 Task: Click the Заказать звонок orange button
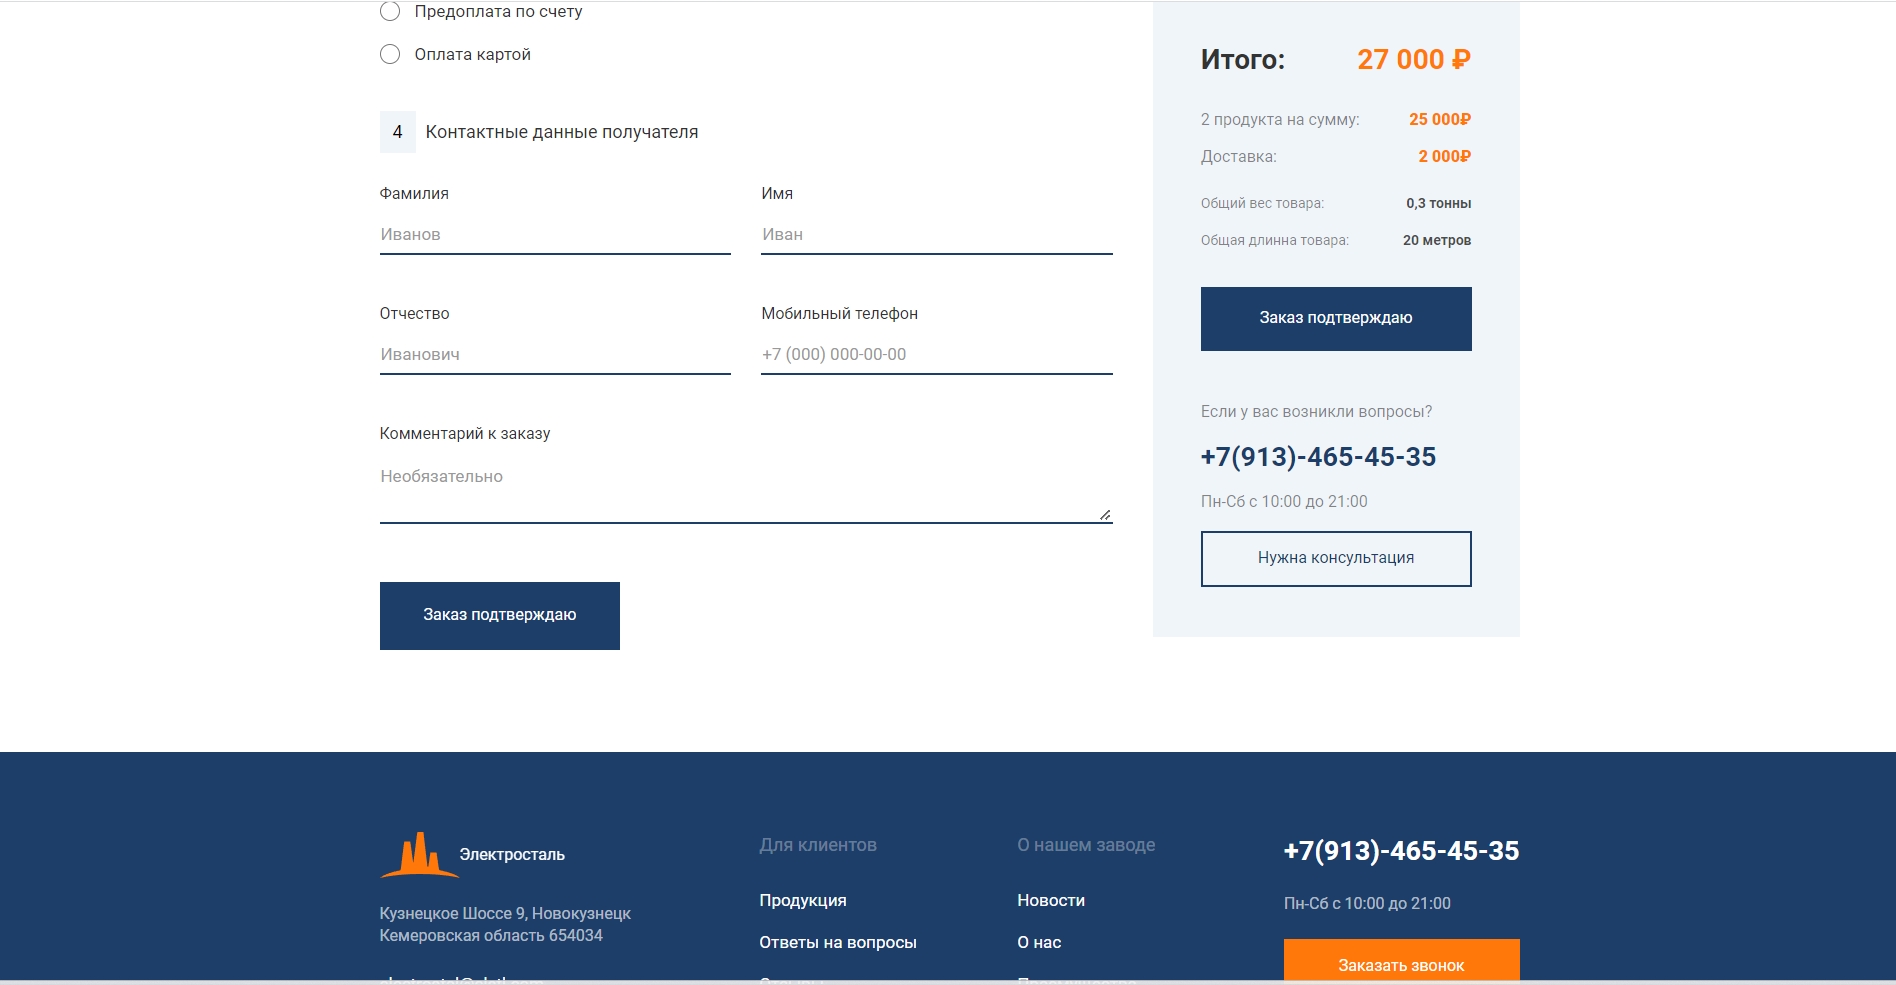[1401, 963]
